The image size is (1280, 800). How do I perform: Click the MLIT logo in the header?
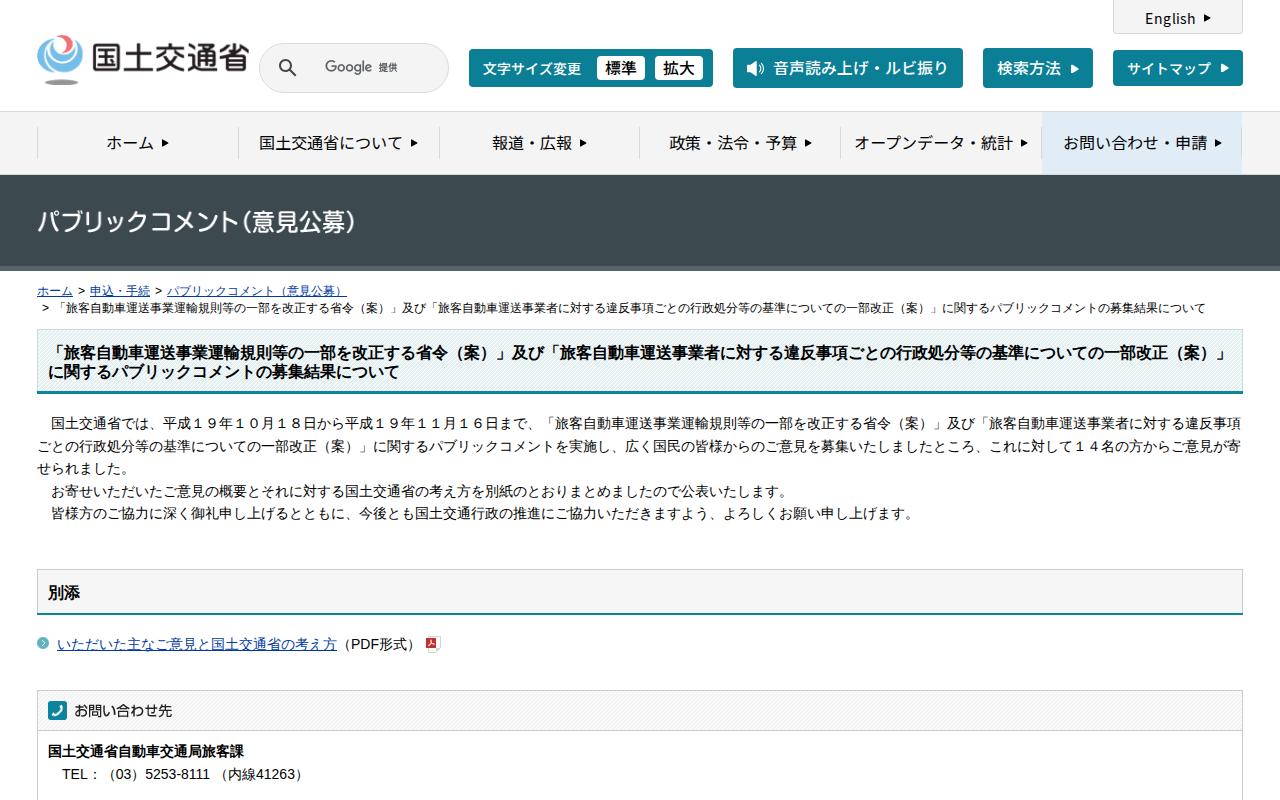tap(142, 60)
